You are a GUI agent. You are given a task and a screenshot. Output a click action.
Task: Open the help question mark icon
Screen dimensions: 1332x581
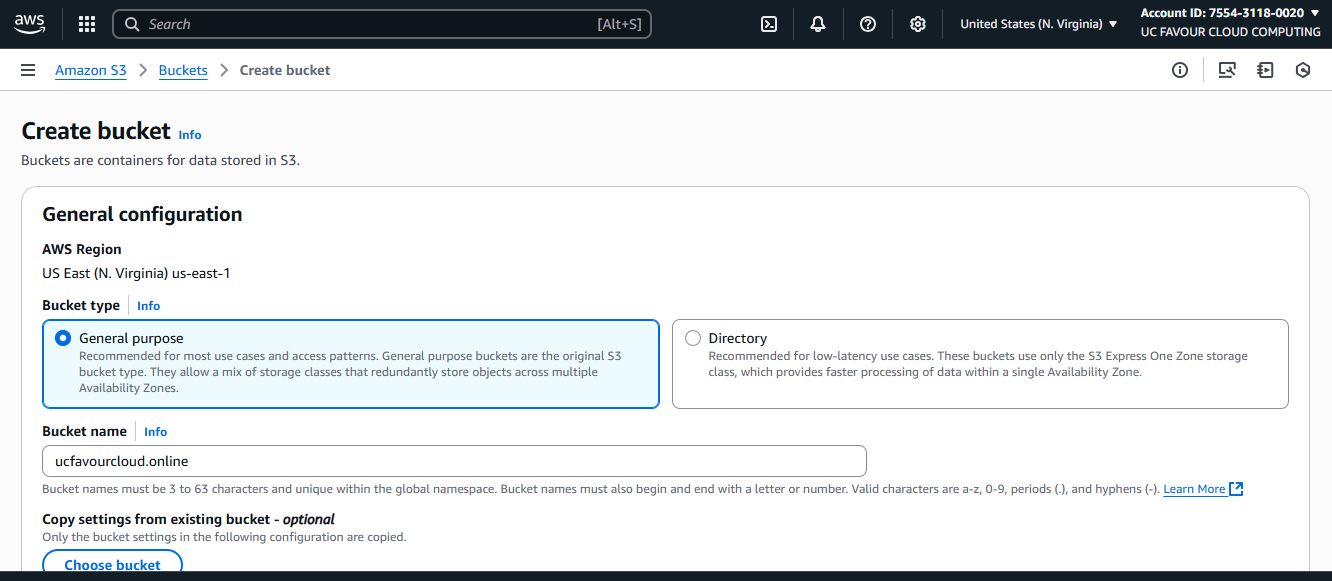tap(868, 24)
